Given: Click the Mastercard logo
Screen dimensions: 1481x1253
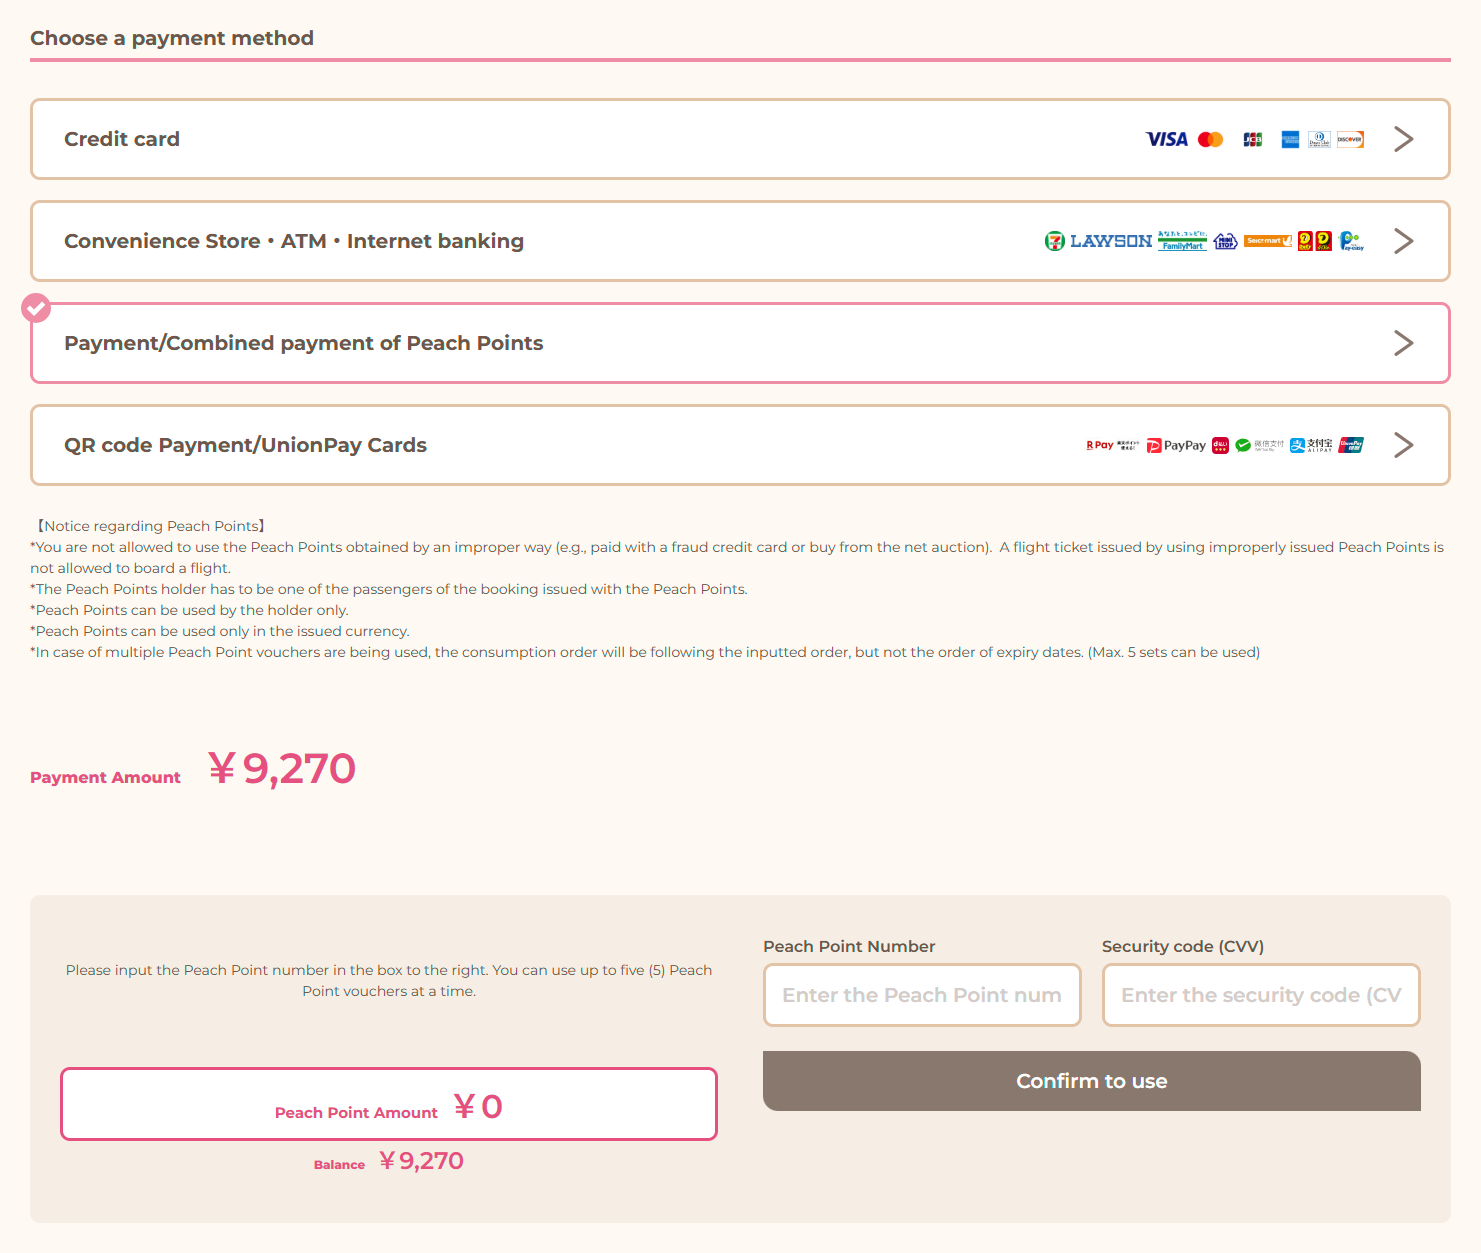Looking at the screenshot, I should tap(1211, 139).
